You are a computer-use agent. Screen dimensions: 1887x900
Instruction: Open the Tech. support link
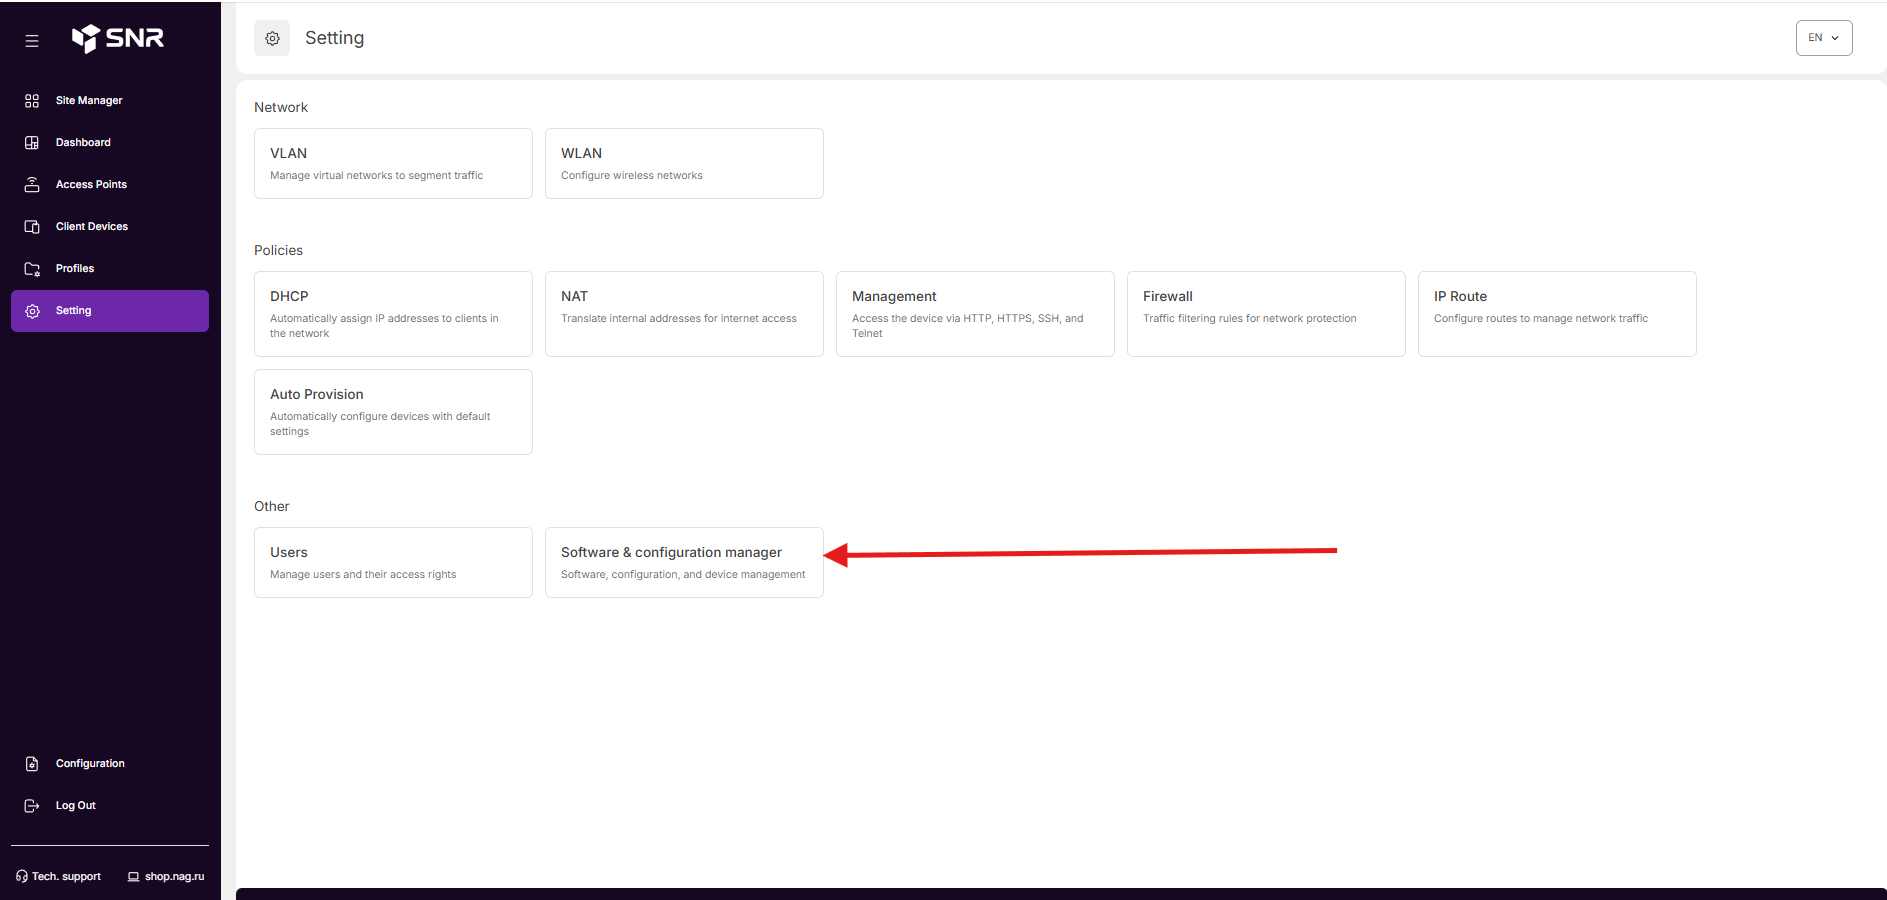tap(59, 877)
